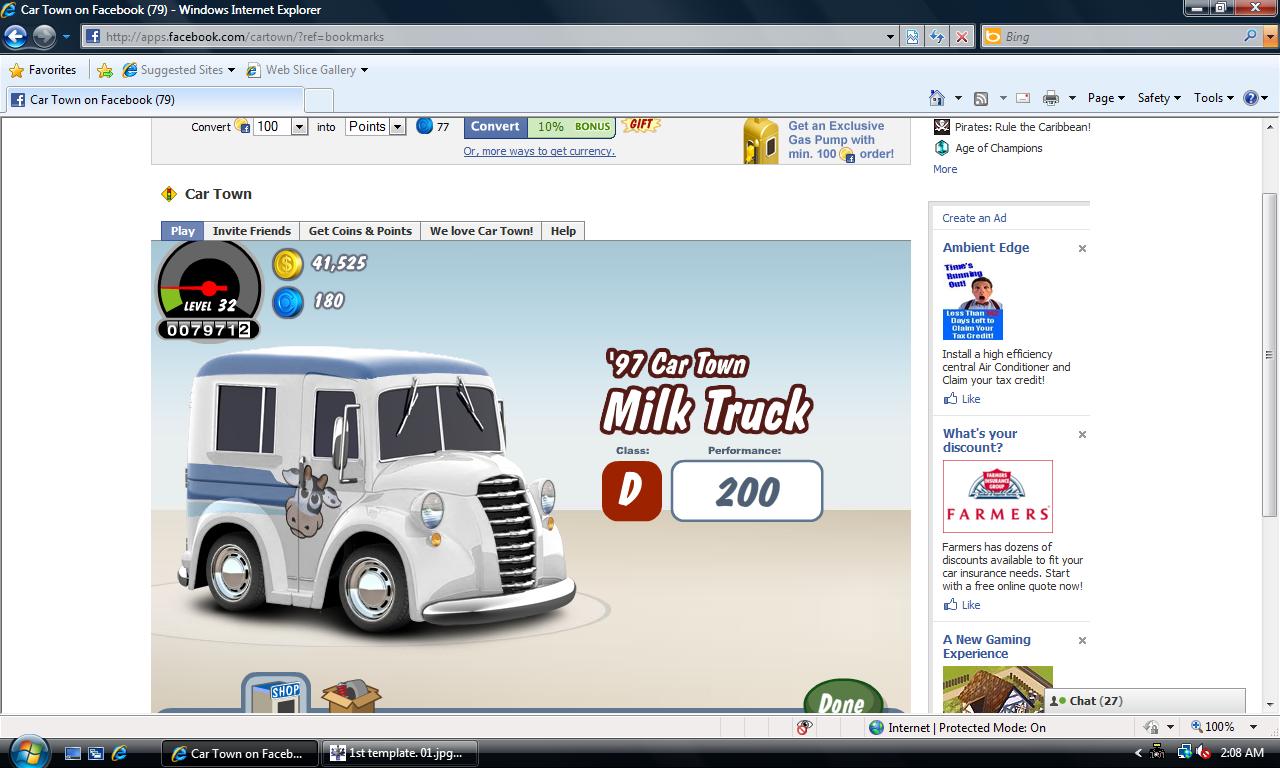Open the Invite Friends tab
The image size is (1280, 768).
(x=251, y=231)
